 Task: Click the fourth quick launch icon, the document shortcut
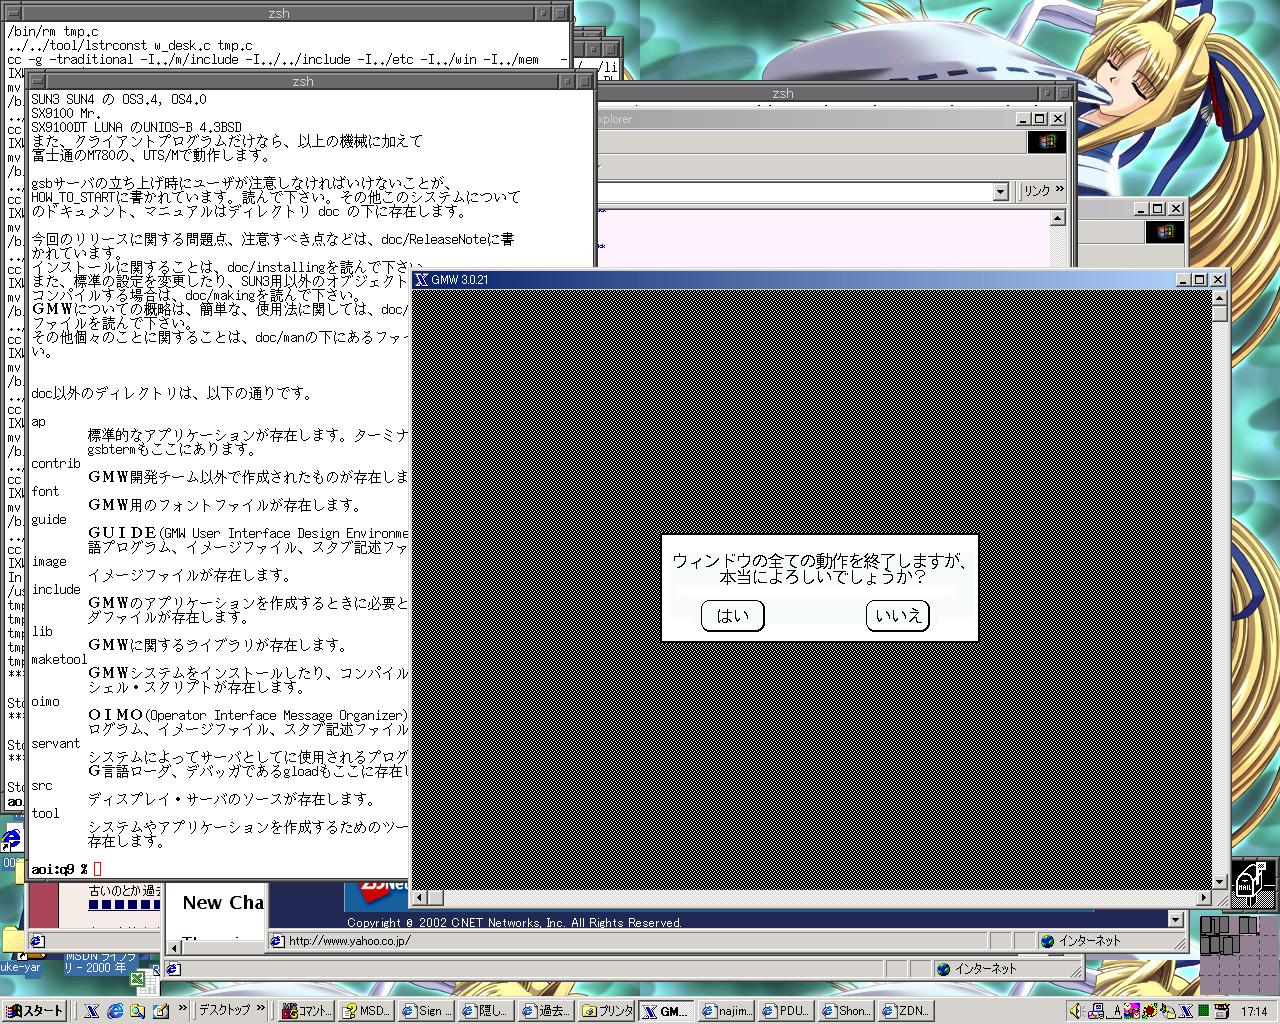click(x=161, y=1011)
